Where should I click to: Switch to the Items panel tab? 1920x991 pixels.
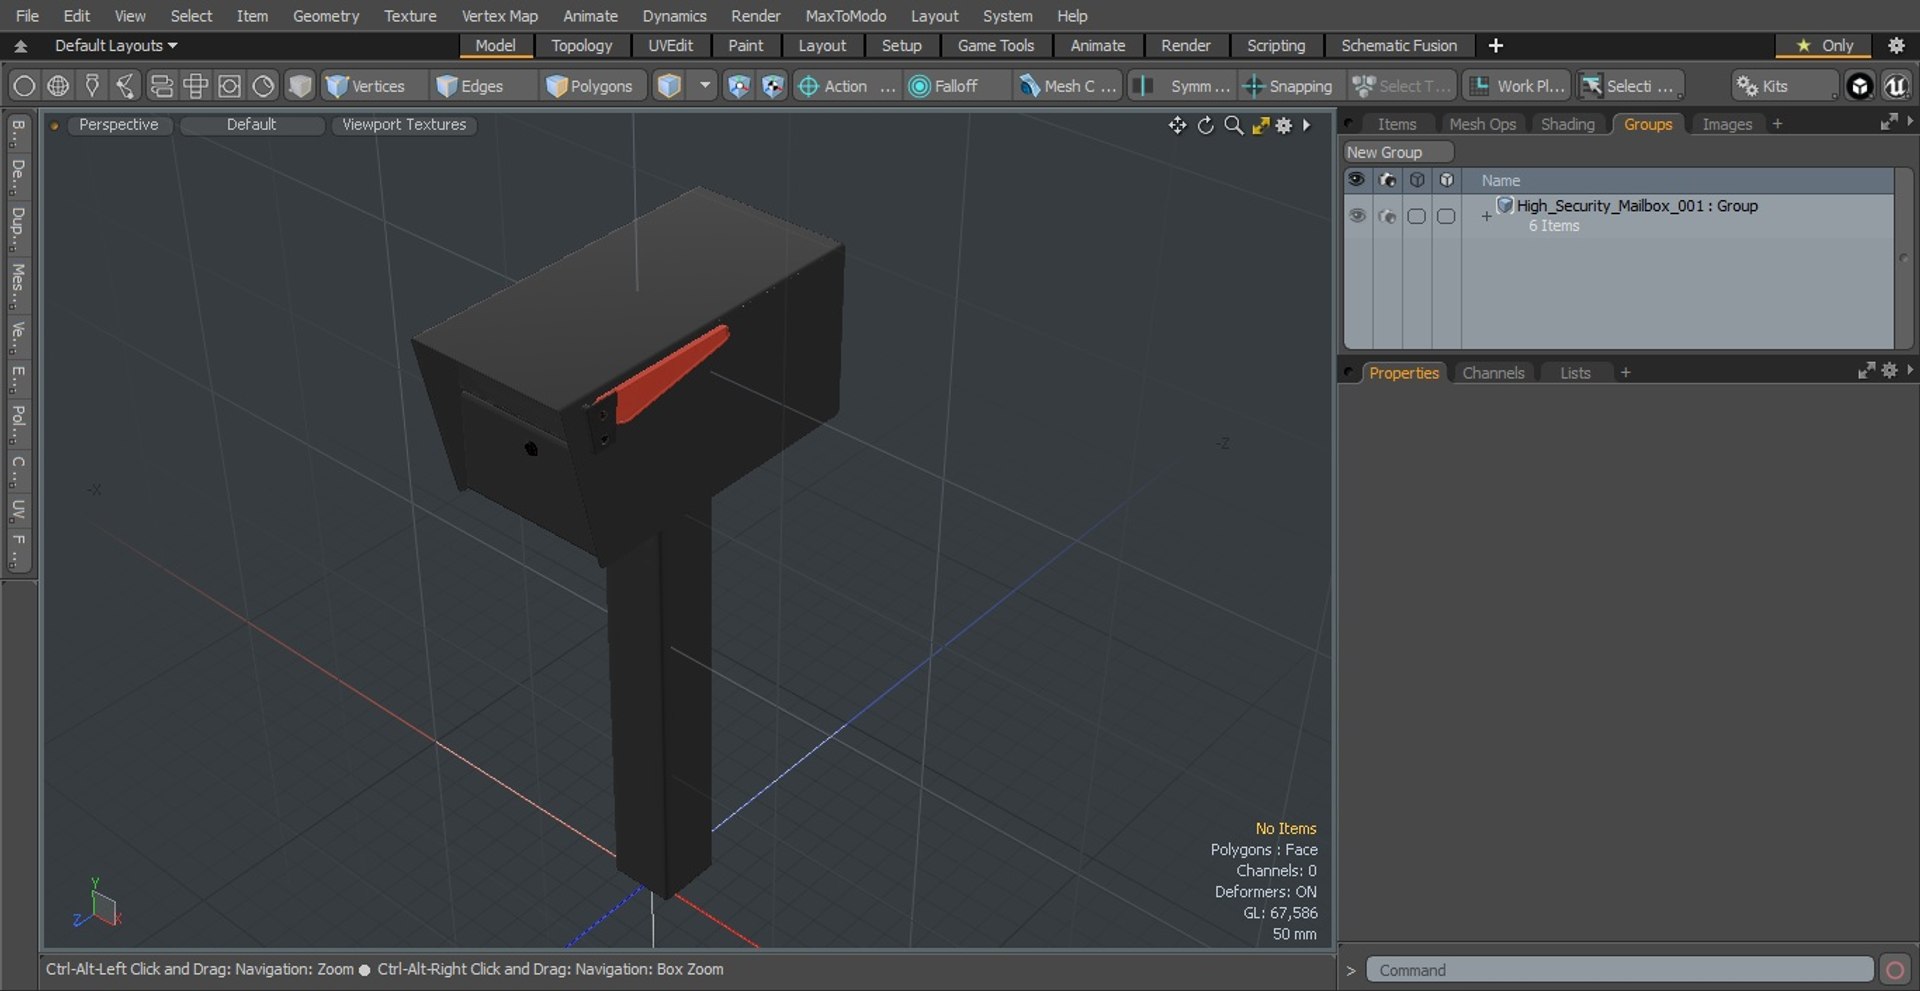[1397, 124]
